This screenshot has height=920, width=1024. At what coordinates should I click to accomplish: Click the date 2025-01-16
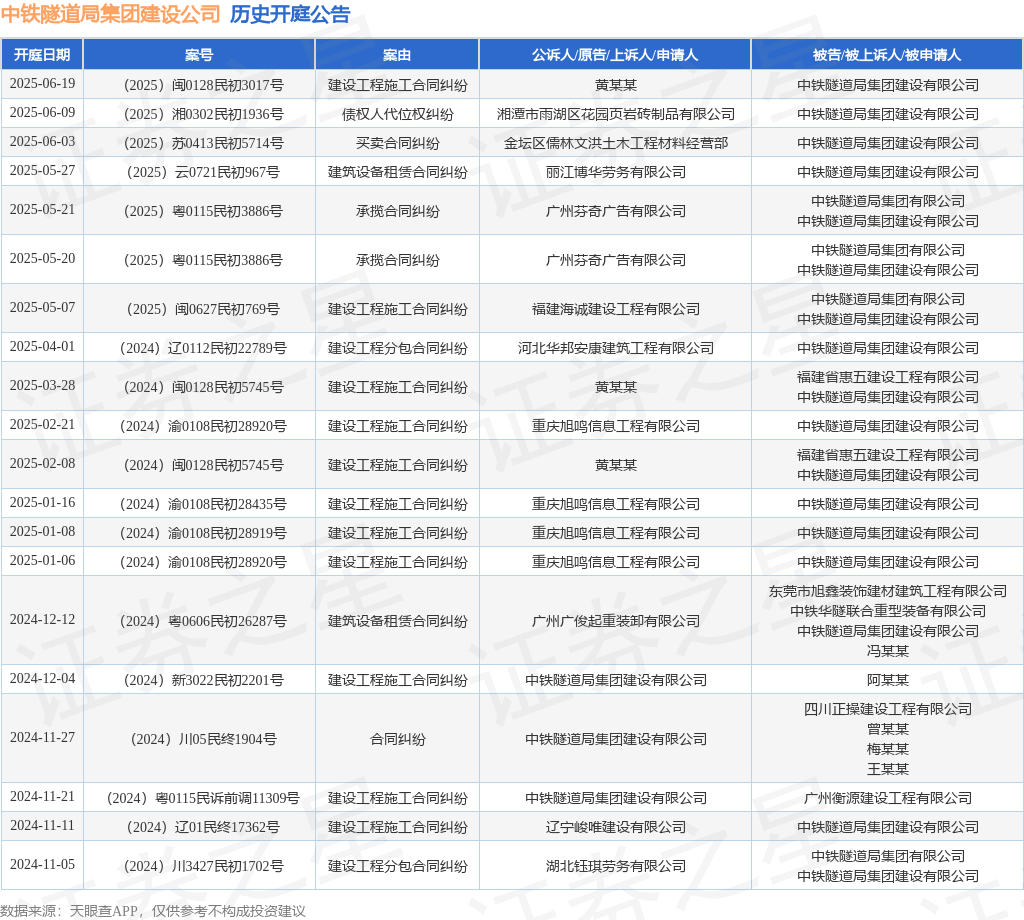click(42, 503)
